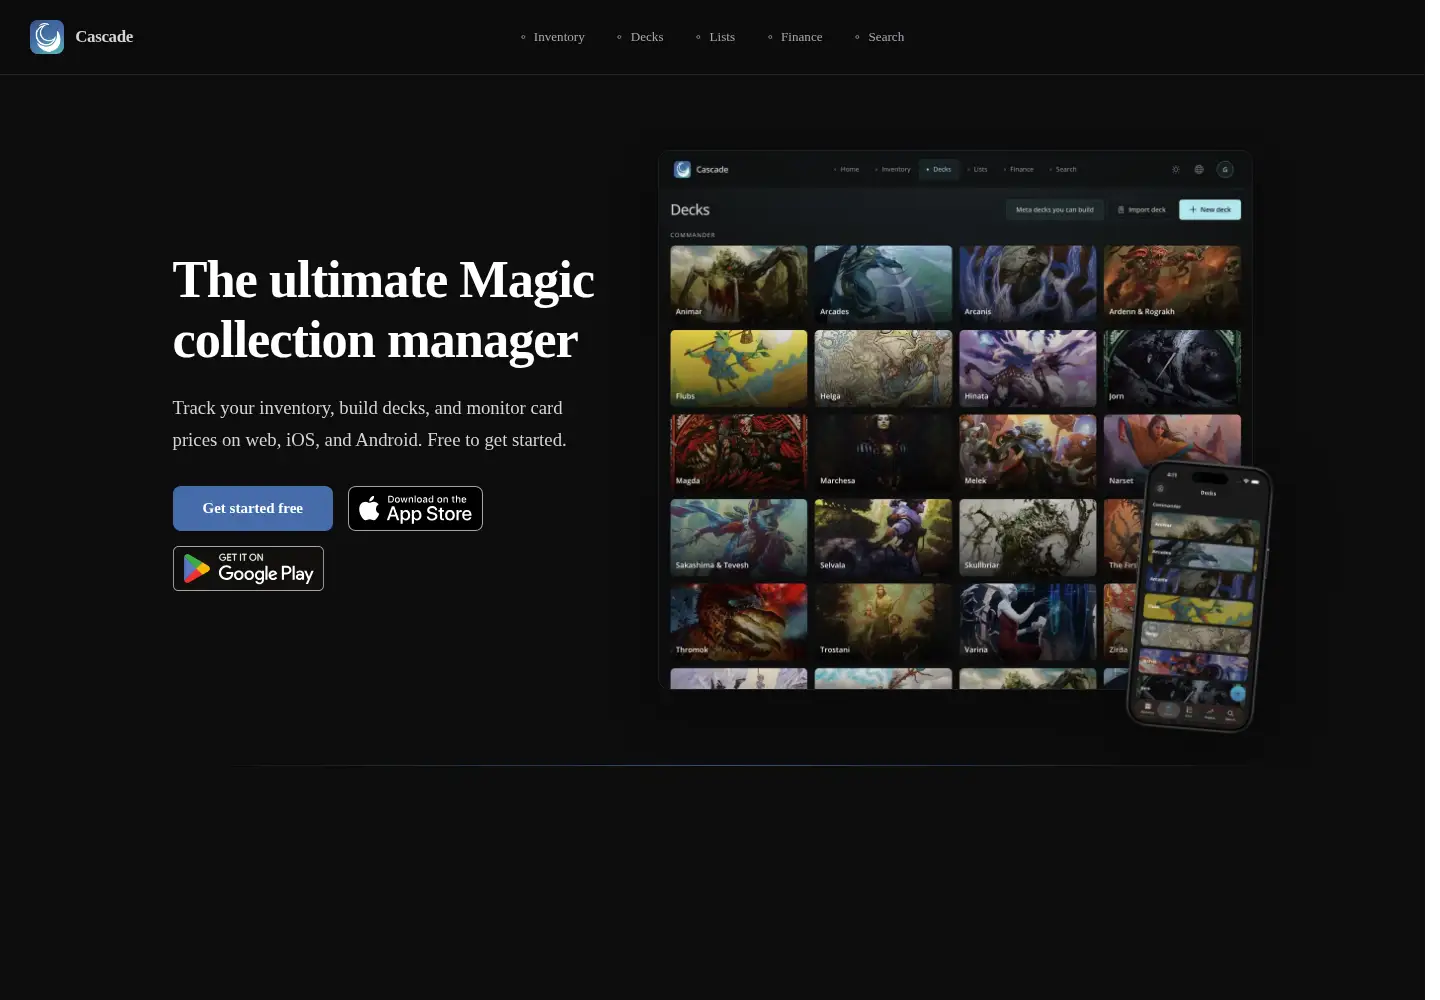
Task: Select the active Decks tab in preview screenshot
Action: pos(939,169)
